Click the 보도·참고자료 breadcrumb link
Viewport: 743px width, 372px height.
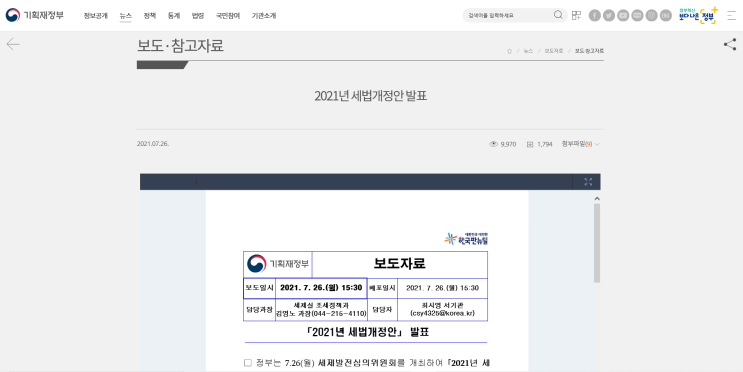click(589, 51)
